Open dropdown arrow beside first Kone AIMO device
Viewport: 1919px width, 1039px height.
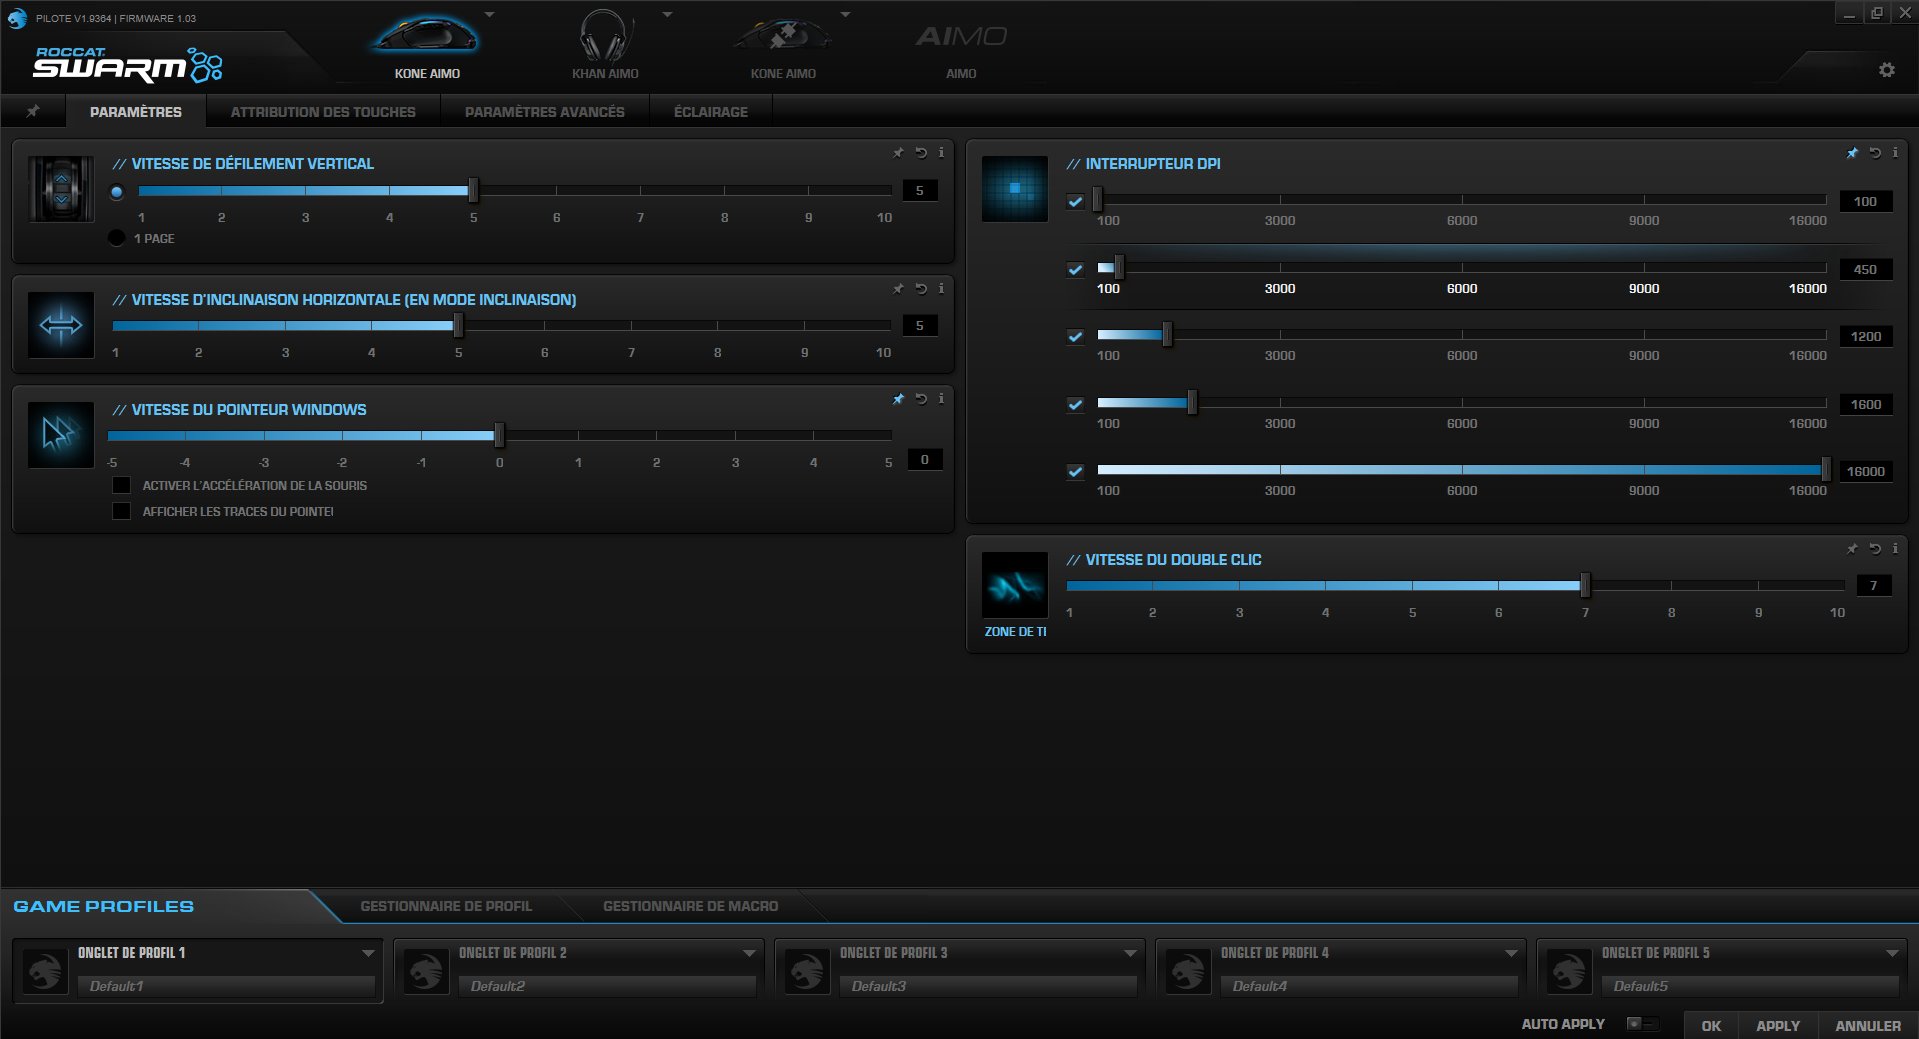pos(489,15)
